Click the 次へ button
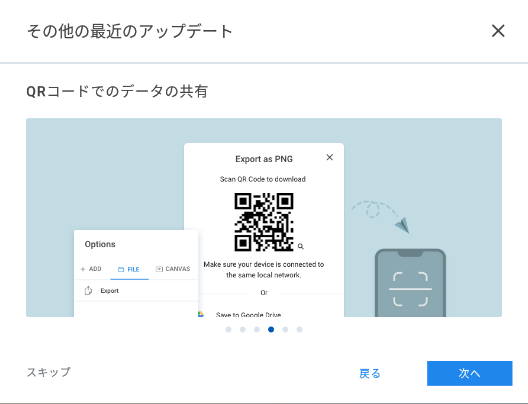The width and height of the screenshot is (528, 404). coord(470,373)
